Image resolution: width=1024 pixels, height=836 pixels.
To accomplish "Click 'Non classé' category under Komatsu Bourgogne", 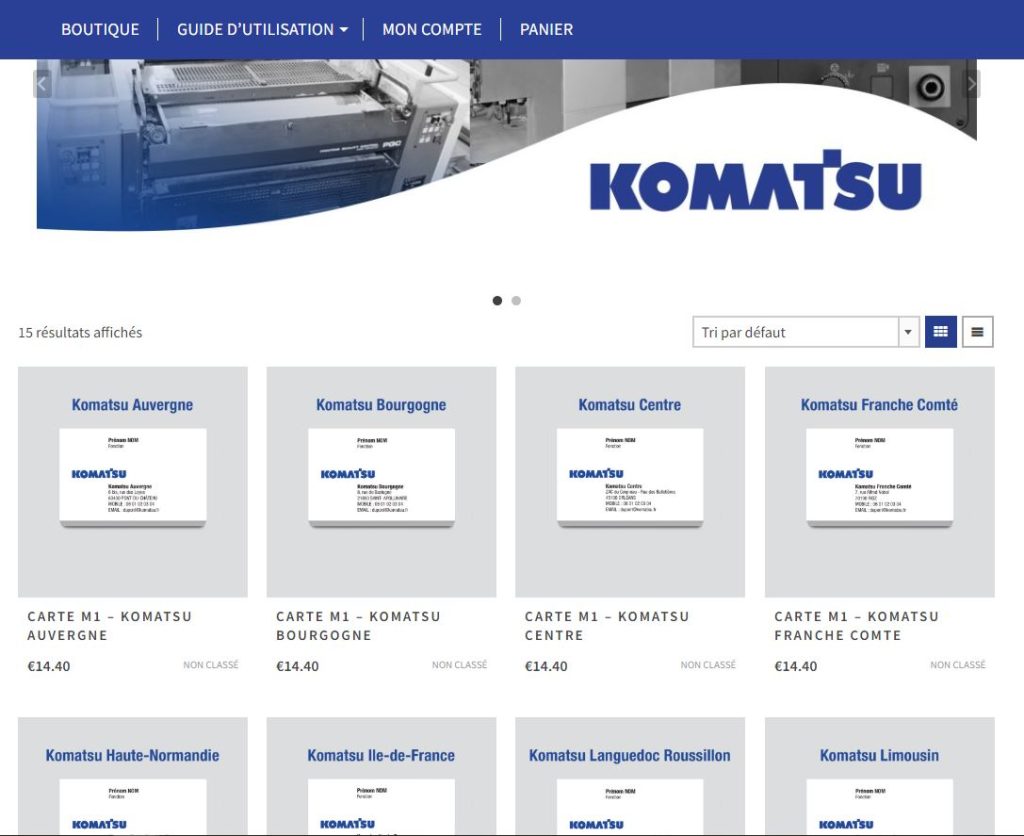I will (x=459, y=665).
